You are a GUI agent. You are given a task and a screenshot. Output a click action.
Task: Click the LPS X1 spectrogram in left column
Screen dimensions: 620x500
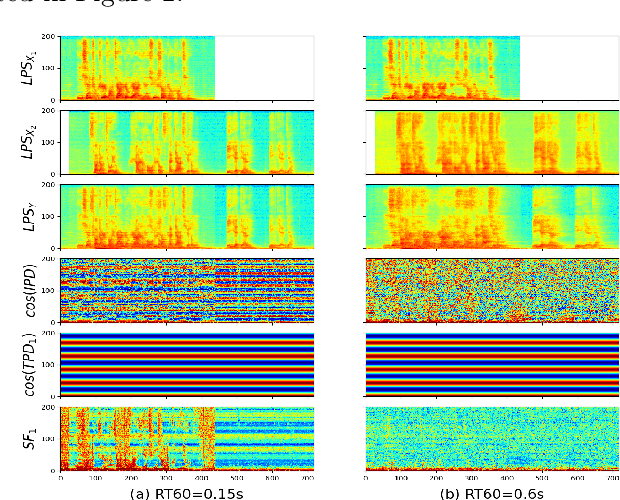[138, 68]
